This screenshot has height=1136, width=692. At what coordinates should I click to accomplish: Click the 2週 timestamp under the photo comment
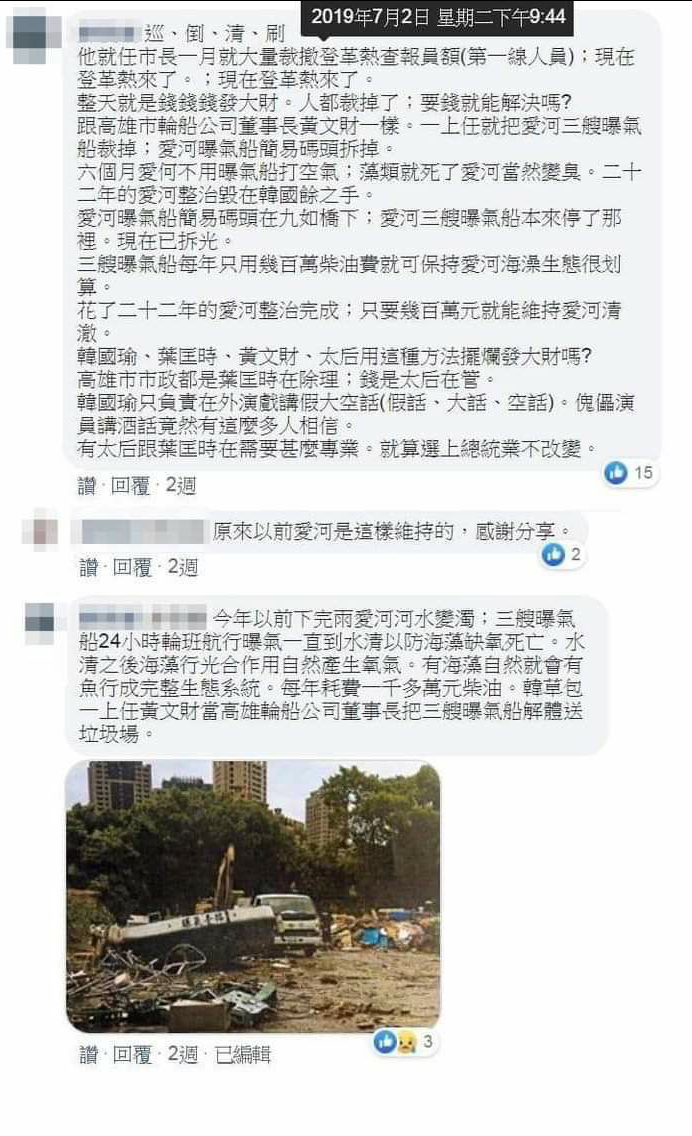click(183, 1055)
